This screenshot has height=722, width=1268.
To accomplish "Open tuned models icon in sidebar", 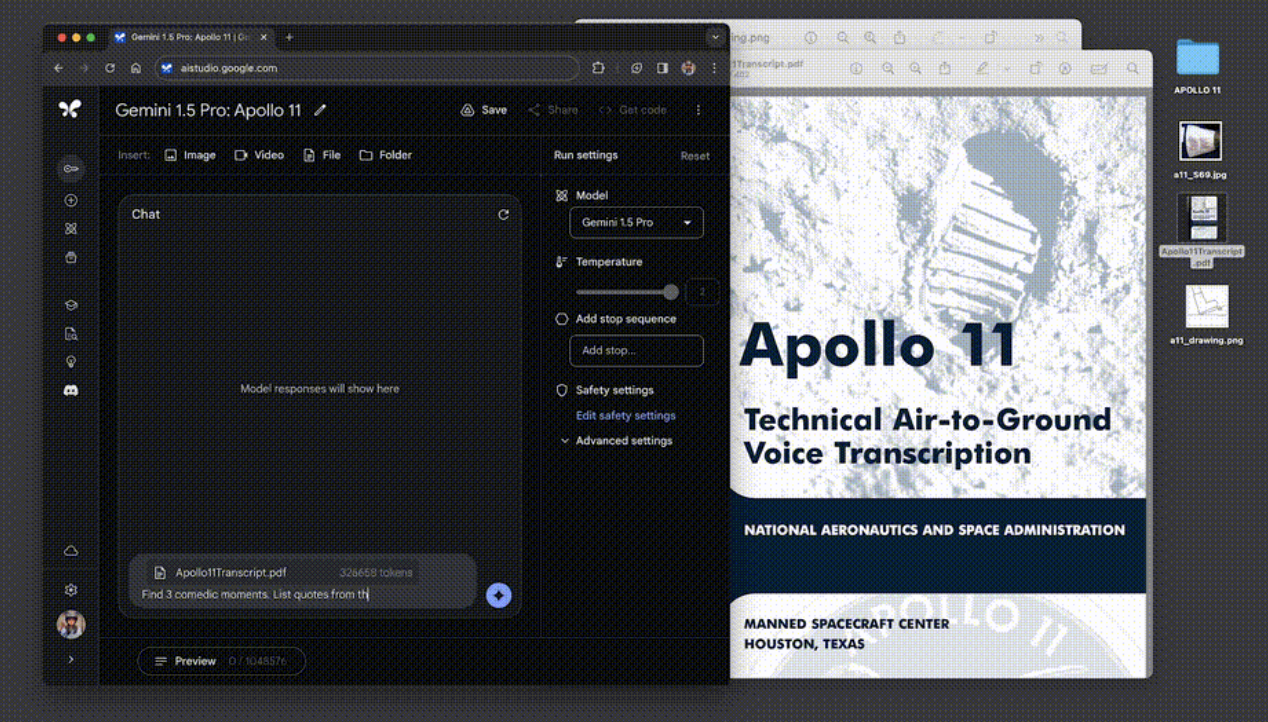I will click(71, 228).
